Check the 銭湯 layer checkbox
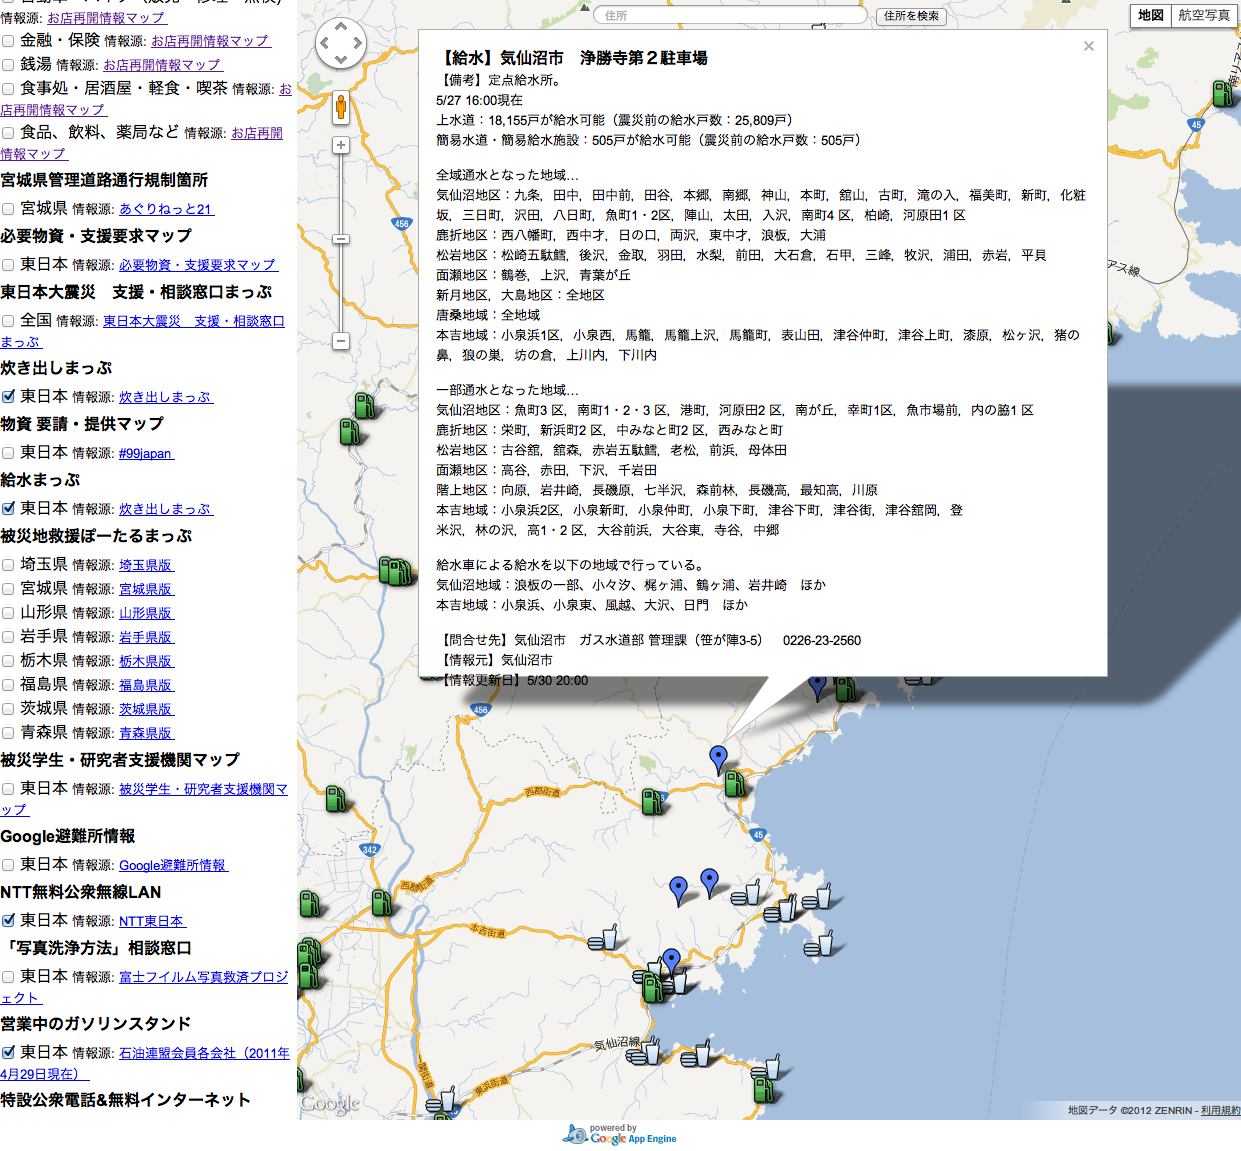 pyautogui.click(x=8, y=65)
